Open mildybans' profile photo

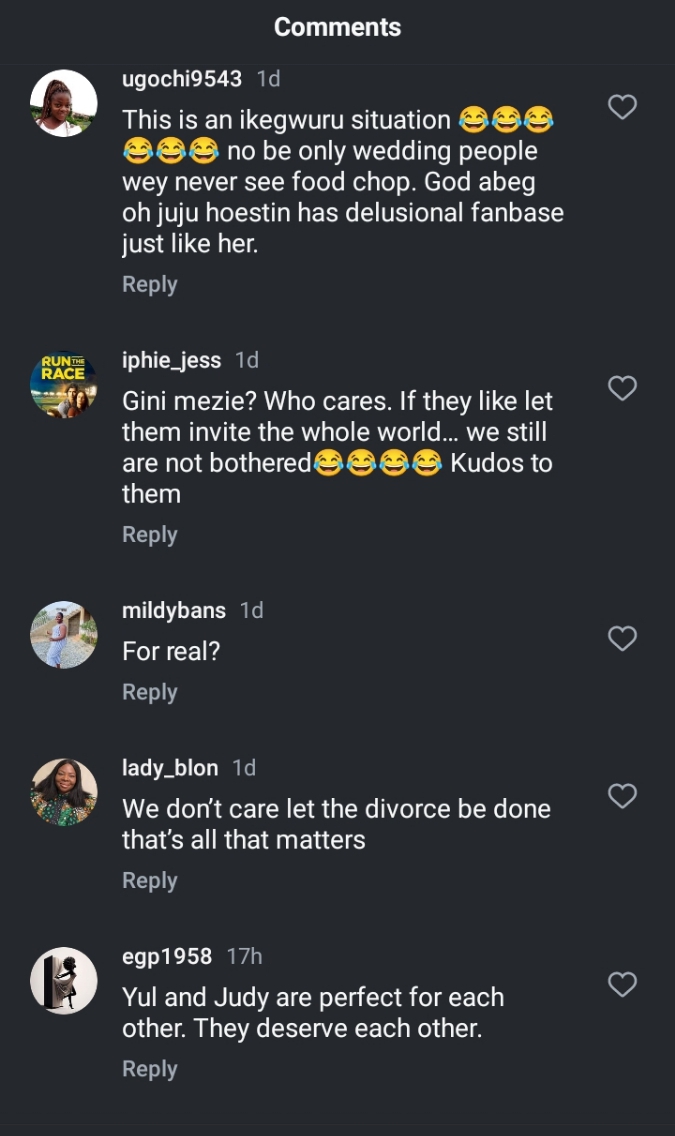click(64, 635)
